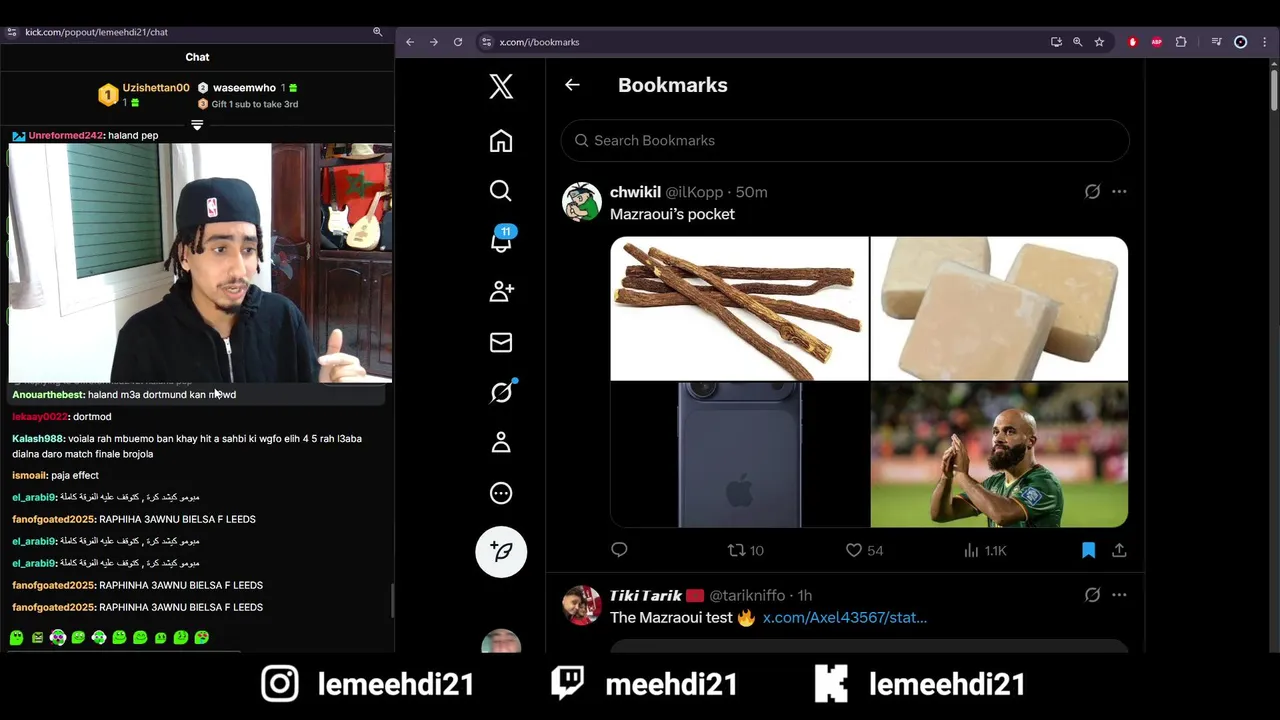Click zoom magnifier in address bar
Viewport: 1280px width, 720px height.
(x=1077, y=42)
